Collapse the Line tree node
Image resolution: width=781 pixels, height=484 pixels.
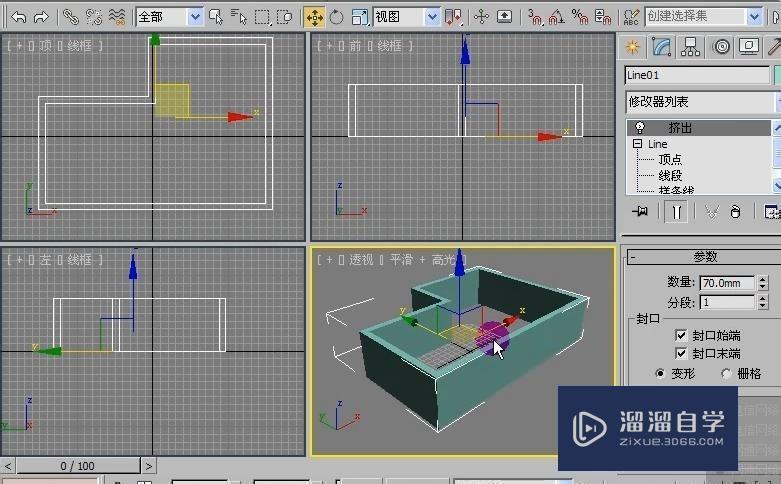coord(637,144)
